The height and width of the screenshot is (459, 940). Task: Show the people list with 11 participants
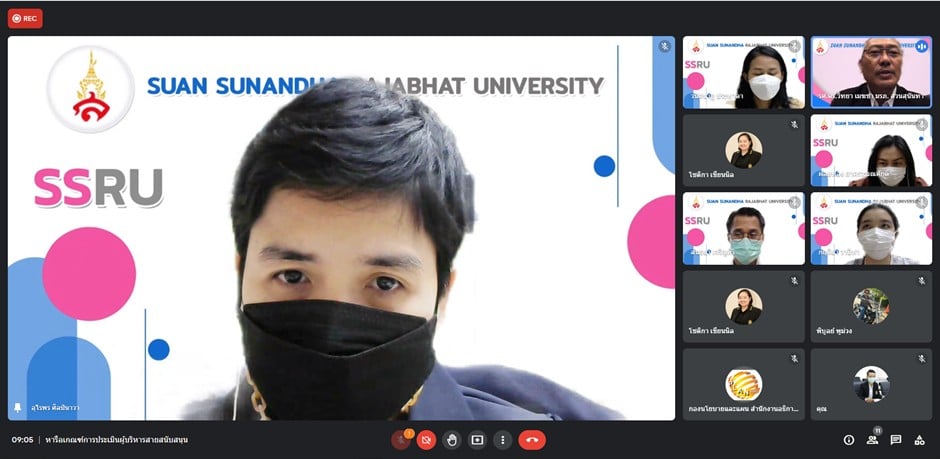point(873,440)
